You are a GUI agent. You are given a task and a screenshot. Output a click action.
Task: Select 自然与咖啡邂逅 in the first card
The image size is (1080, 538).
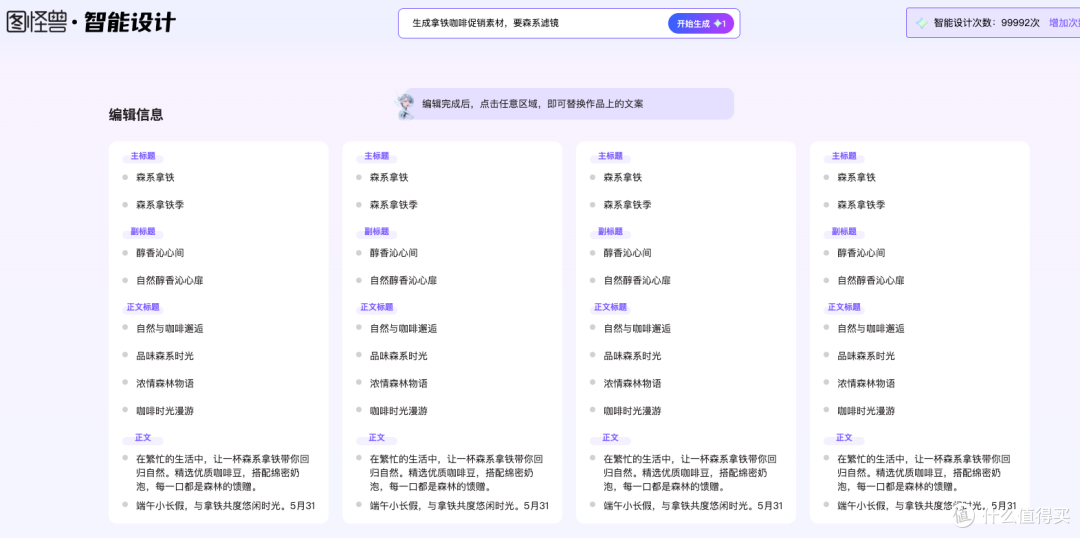pos(169,329)
